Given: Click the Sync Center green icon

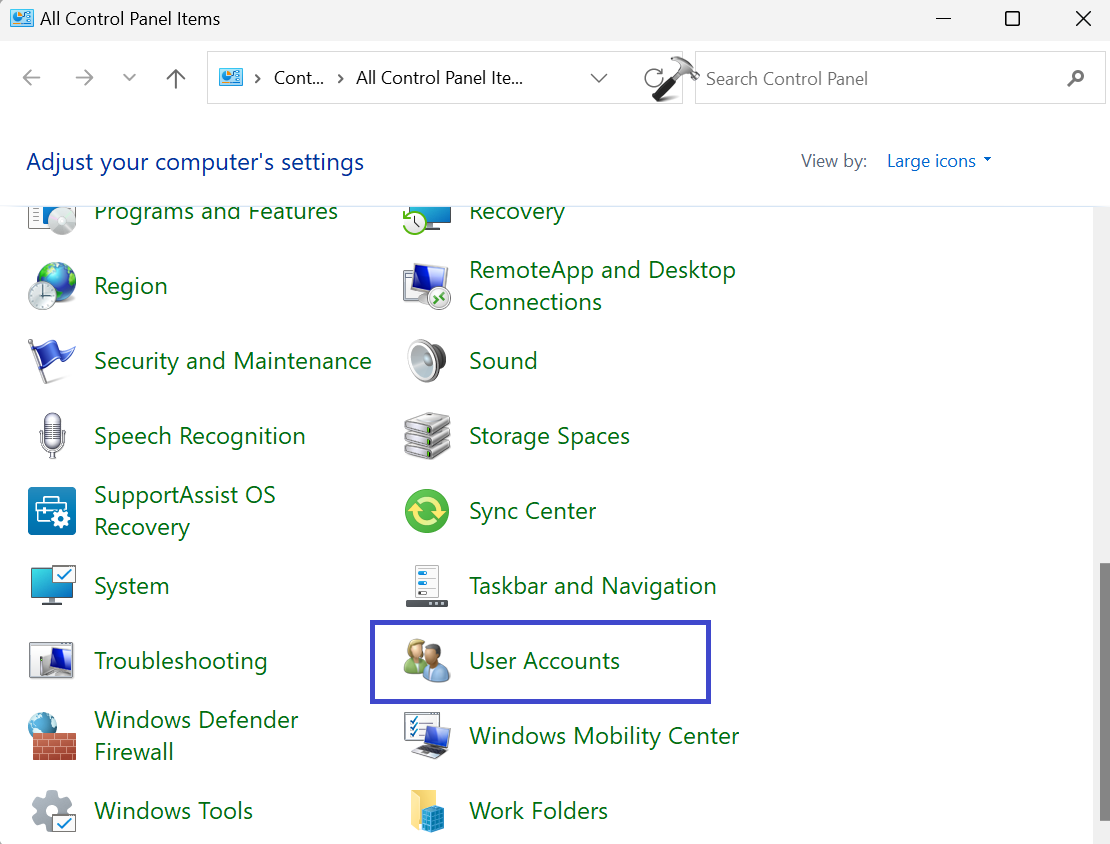Looking at the screenshot, I should [x=427, y=511].
